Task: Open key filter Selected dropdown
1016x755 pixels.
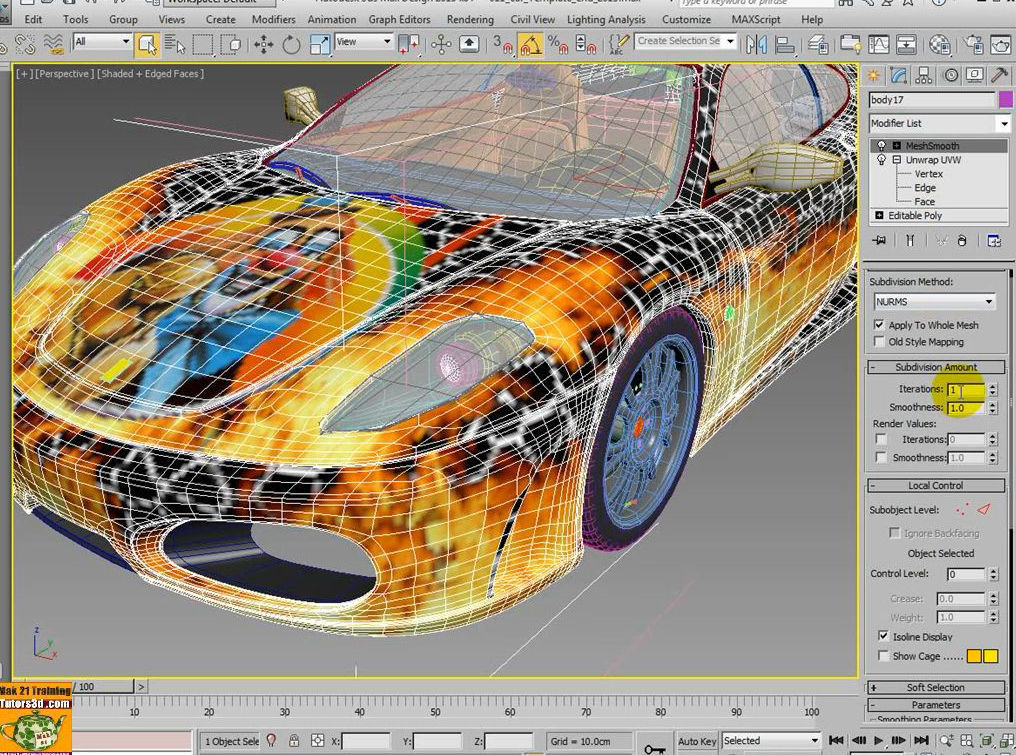Action: pyautogui.click(x=770, y=741)
